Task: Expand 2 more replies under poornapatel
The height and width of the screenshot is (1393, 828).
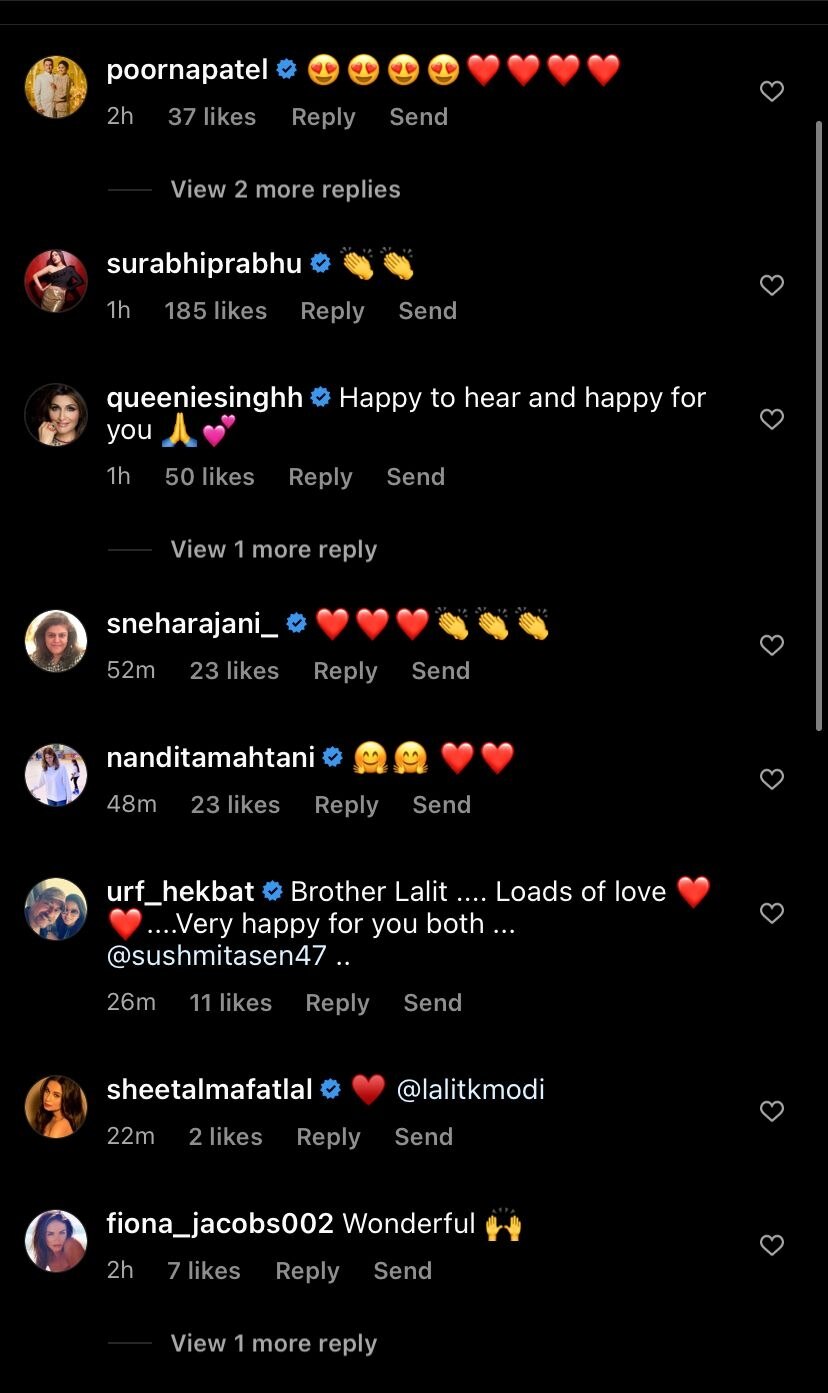Action: tap(285, 190)
